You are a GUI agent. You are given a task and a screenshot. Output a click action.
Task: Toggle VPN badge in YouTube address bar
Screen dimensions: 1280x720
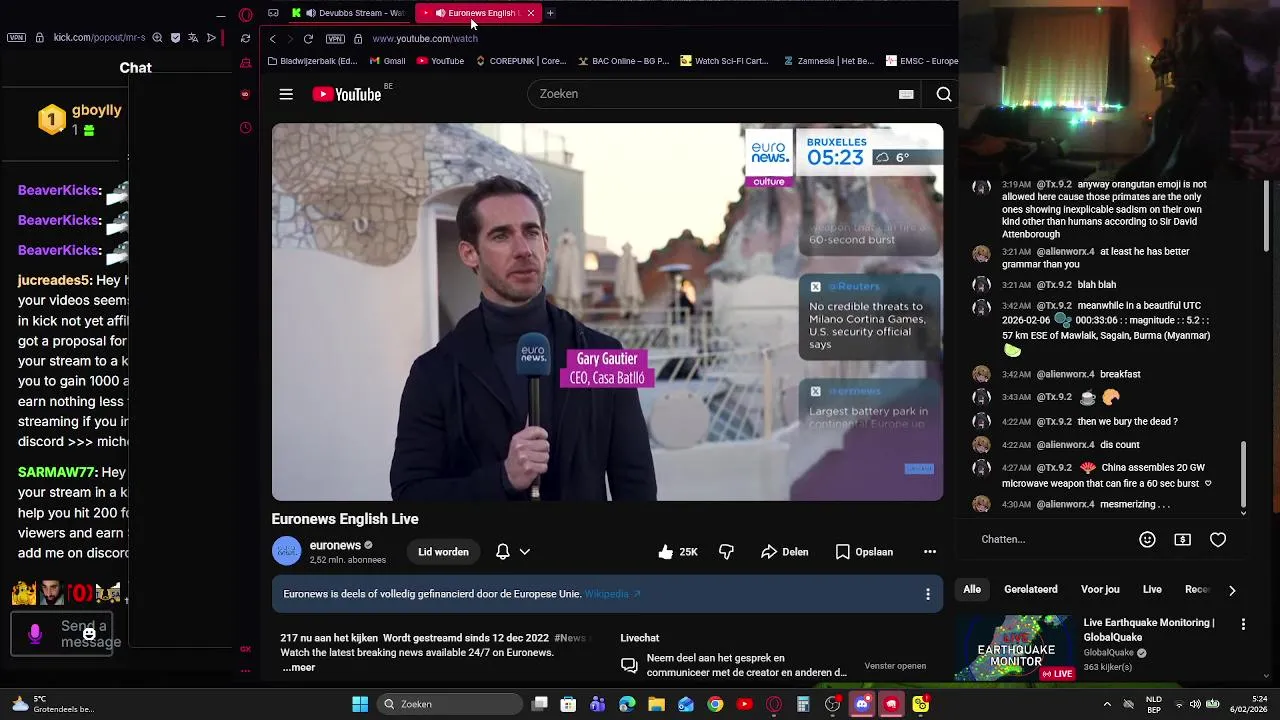[335, 39]
